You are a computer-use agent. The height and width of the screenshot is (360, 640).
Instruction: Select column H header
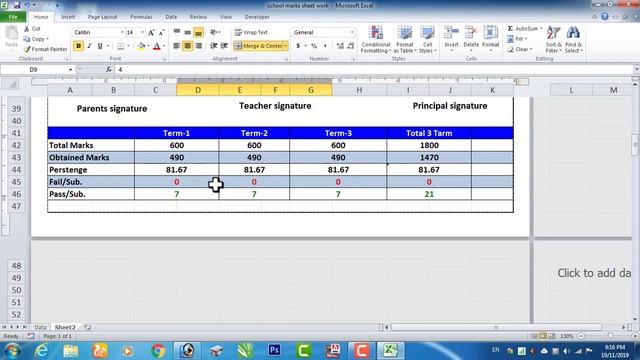pos(359,90)
